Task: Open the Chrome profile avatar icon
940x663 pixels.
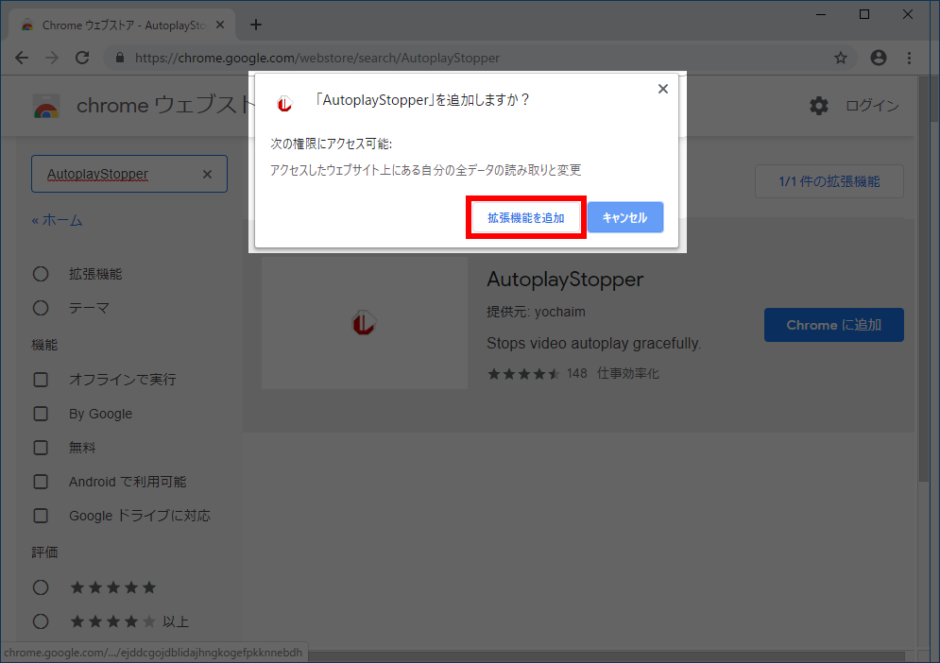Action: point(877,58)
